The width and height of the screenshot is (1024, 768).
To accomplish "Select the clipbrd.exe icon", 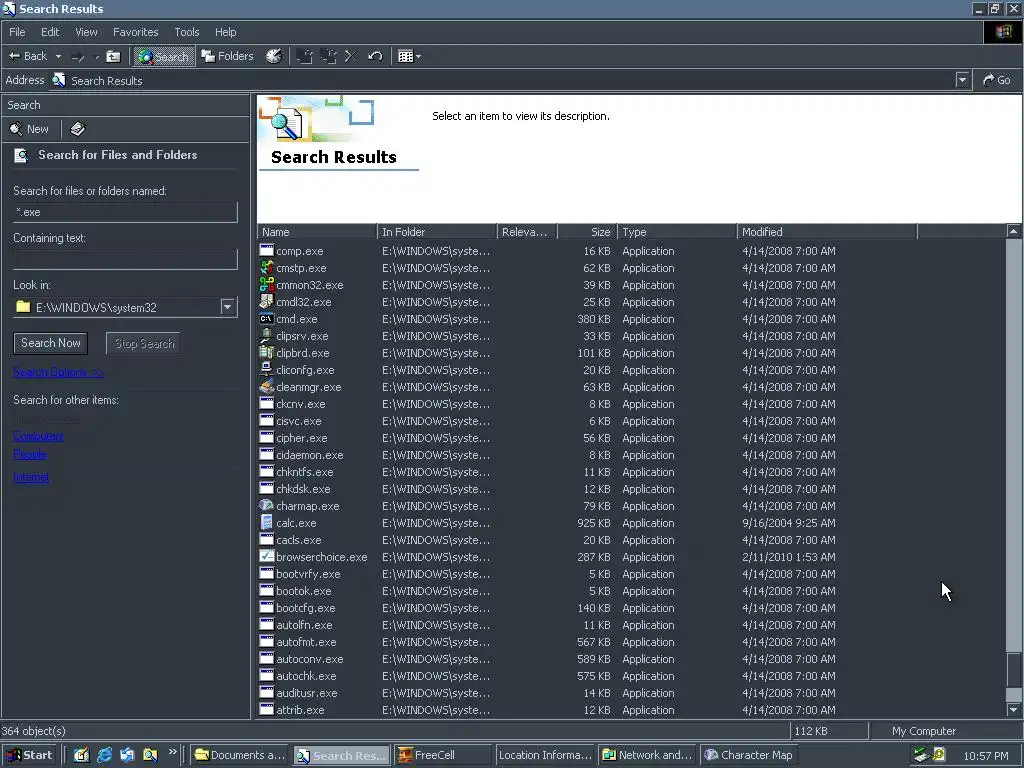I will [266, 353].
